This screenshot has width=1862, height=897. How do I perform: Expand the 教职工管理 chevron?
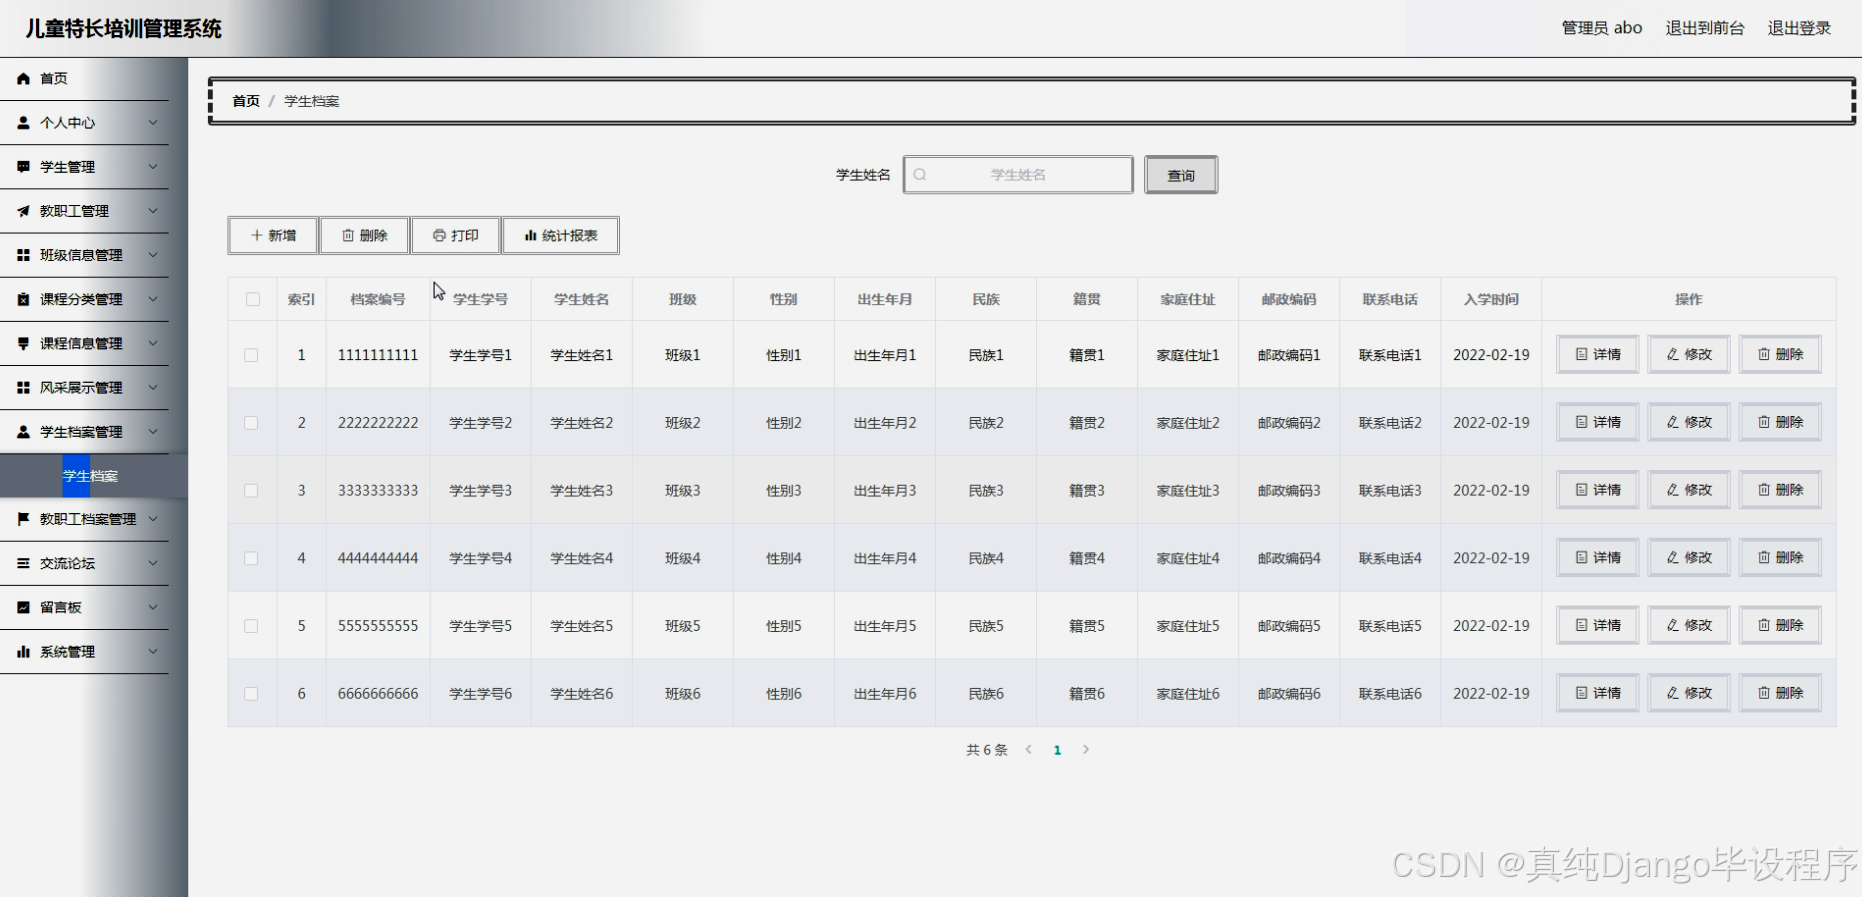pos(153,211)
